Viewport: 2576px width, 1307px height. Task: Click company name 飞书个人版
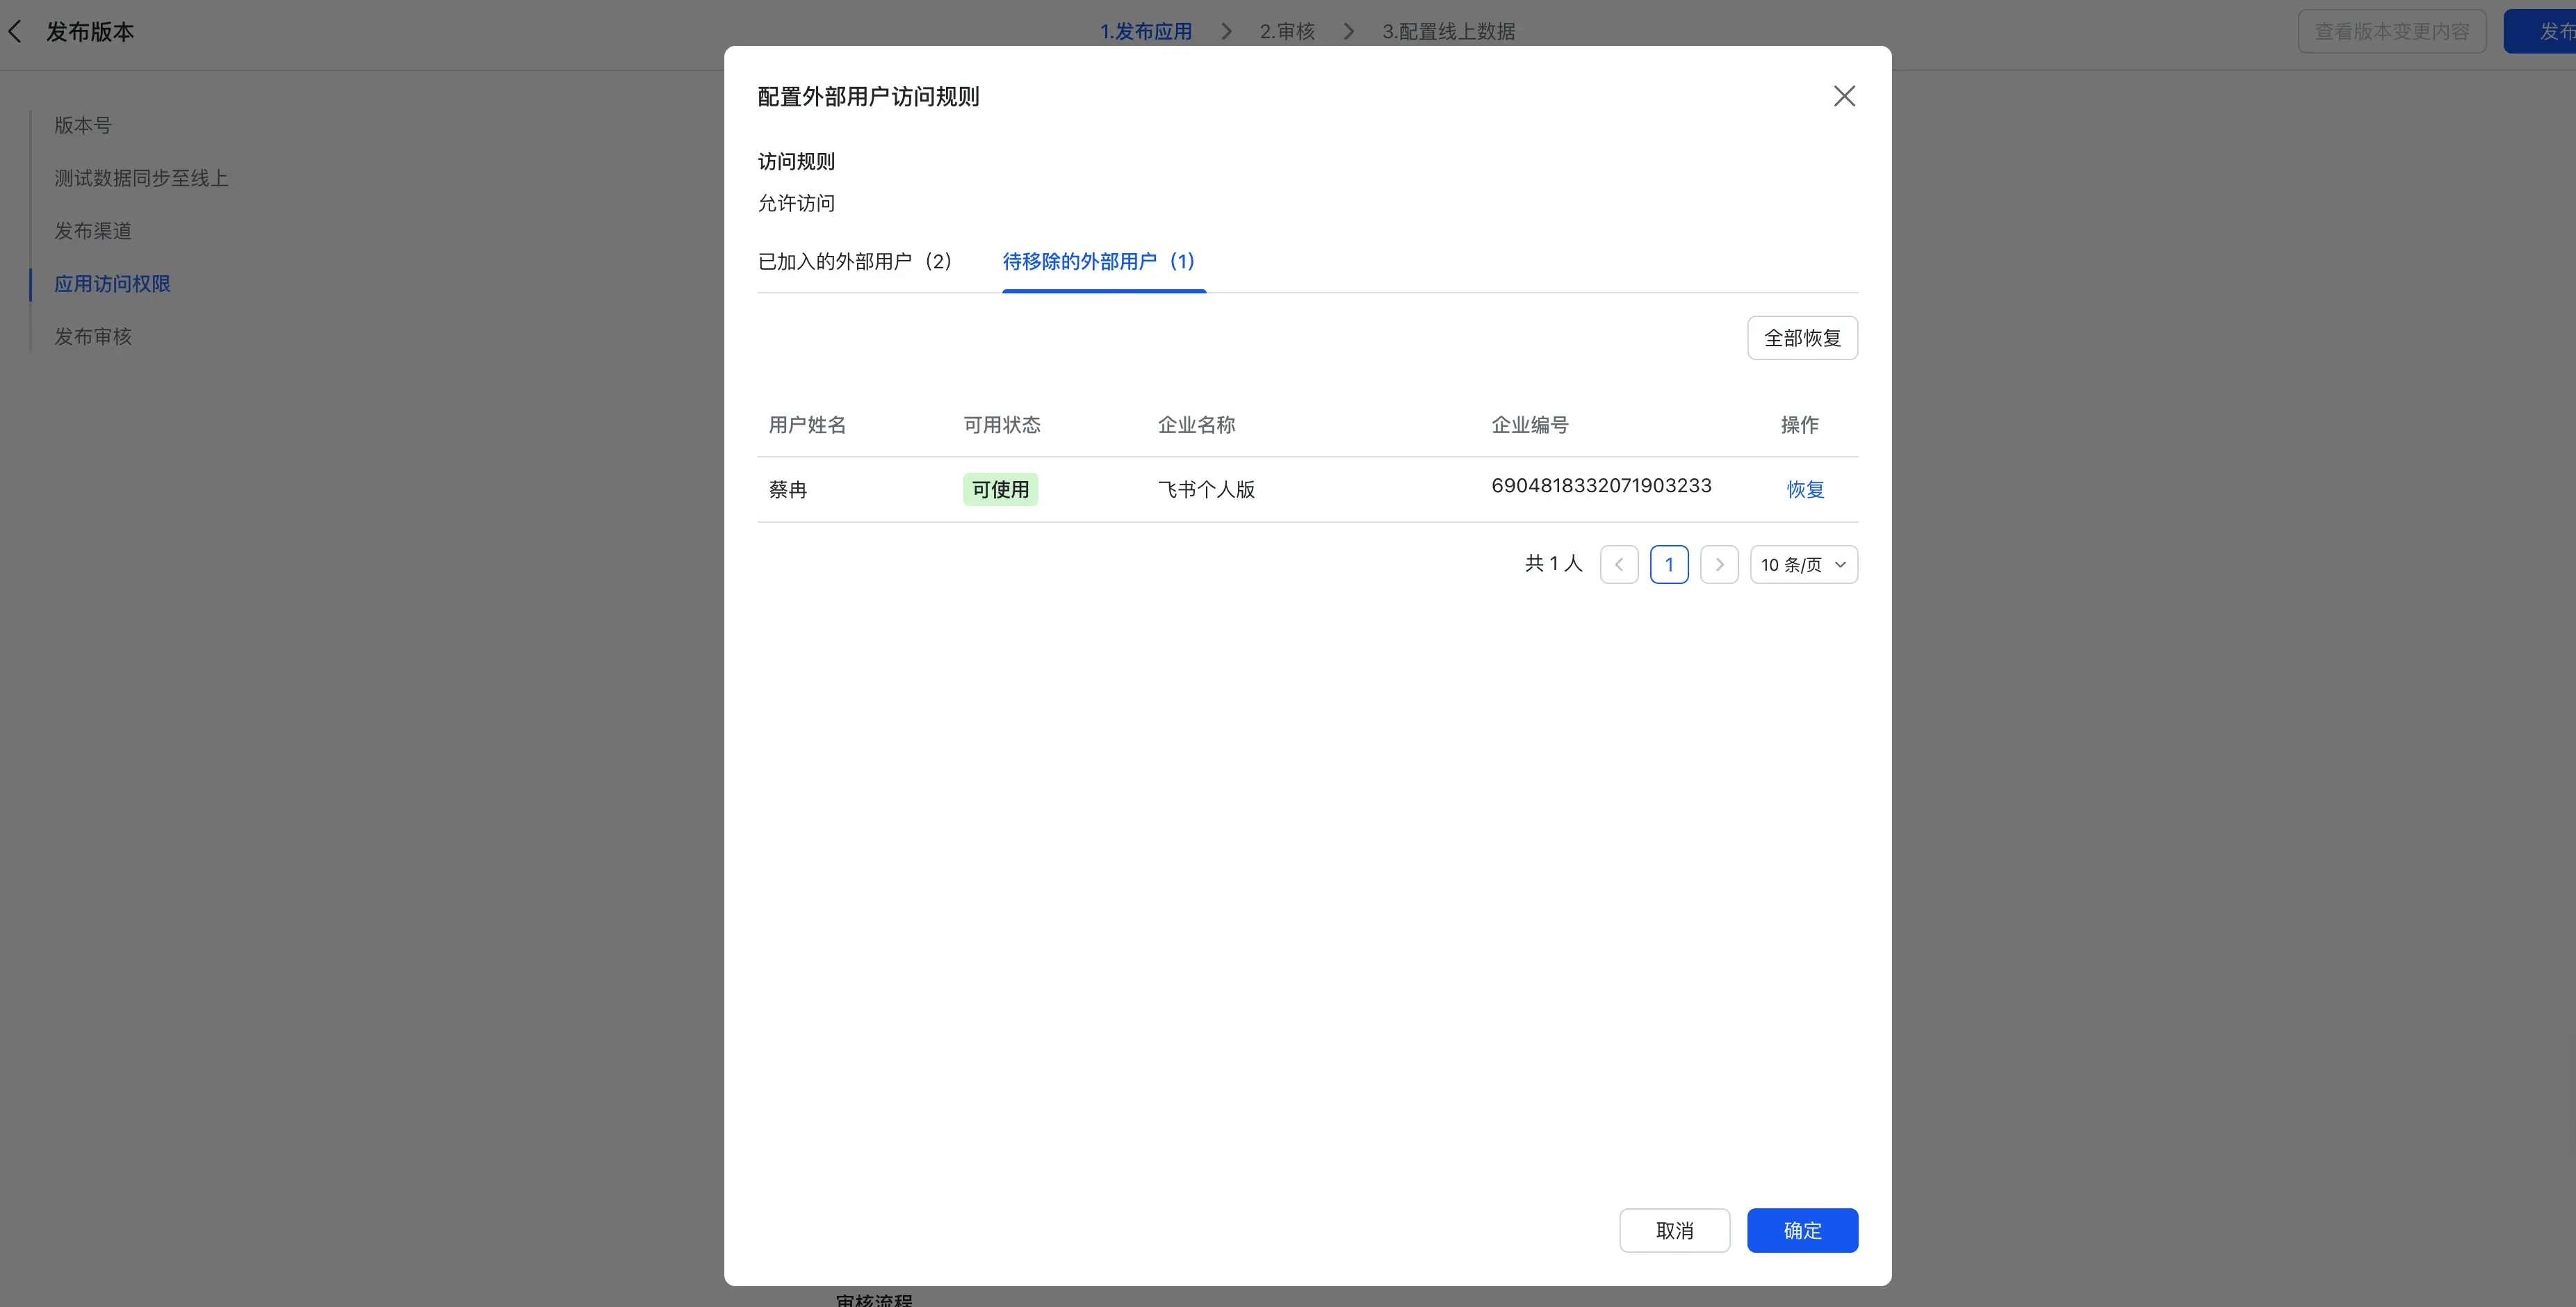click(x=1206, y=489)
